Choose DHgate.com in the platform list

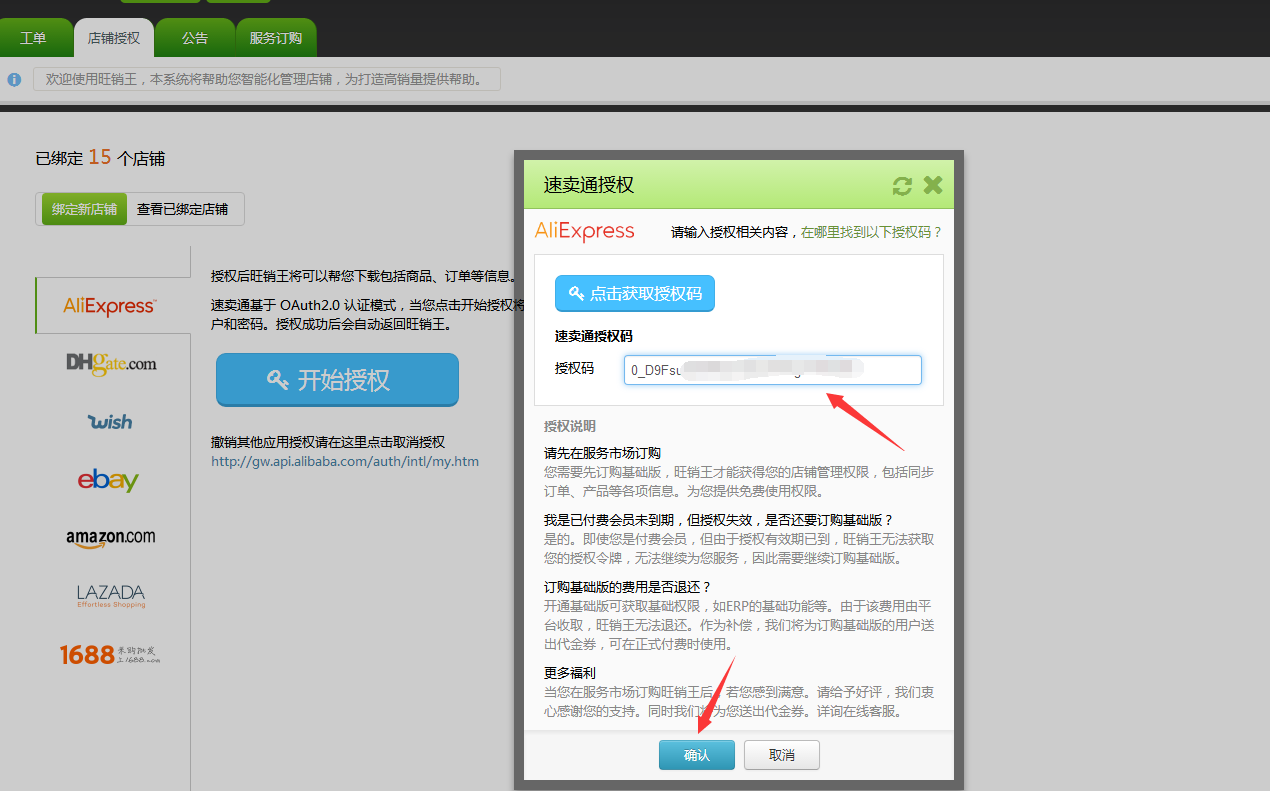pyautogui.click(x=111, y=363)
